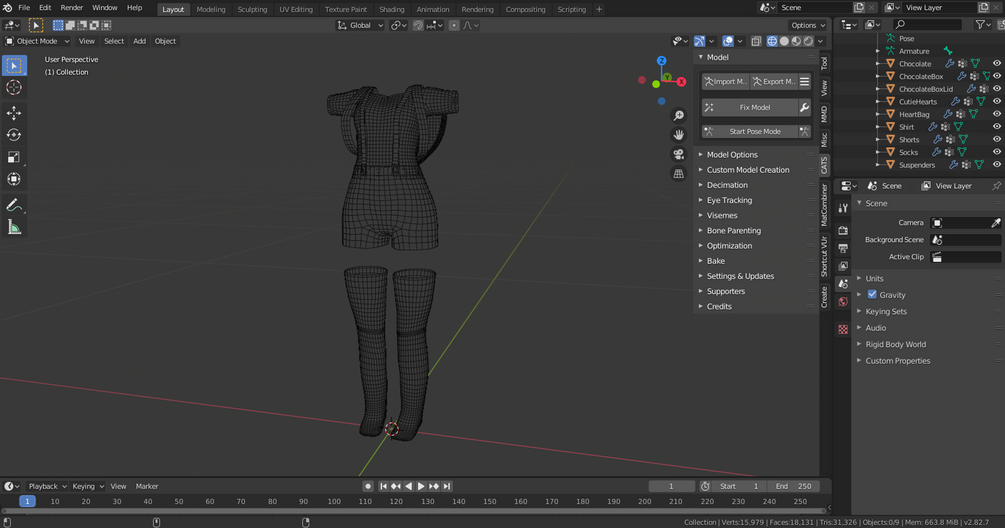Click the Fix Model button
The image size is (1005, 528).
pos(754,107)
